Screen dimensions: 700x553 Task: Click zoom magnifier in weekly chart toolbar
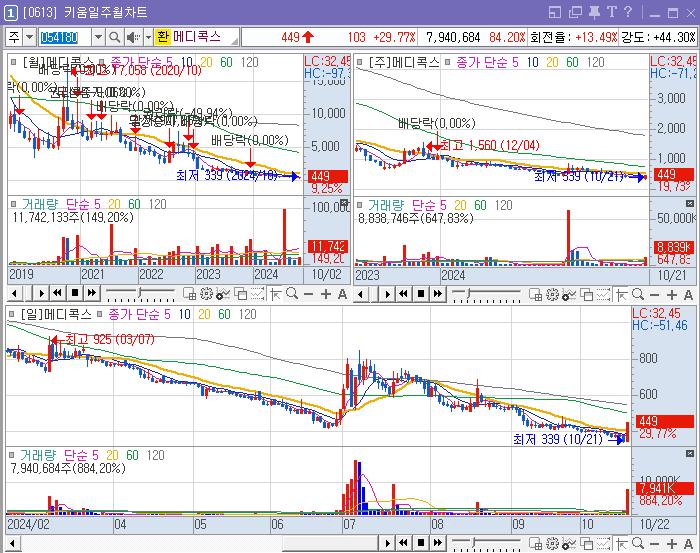pos(638,295)
